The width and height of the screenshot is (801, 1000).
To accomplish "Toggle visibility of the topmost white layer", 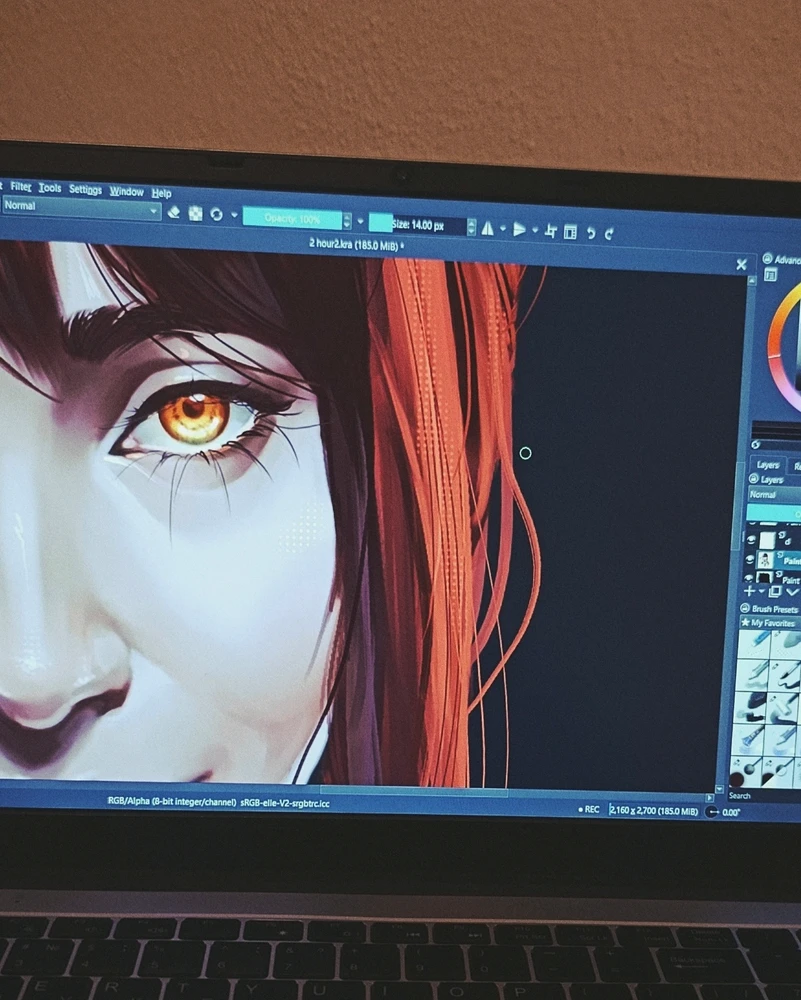I will 751,540.
